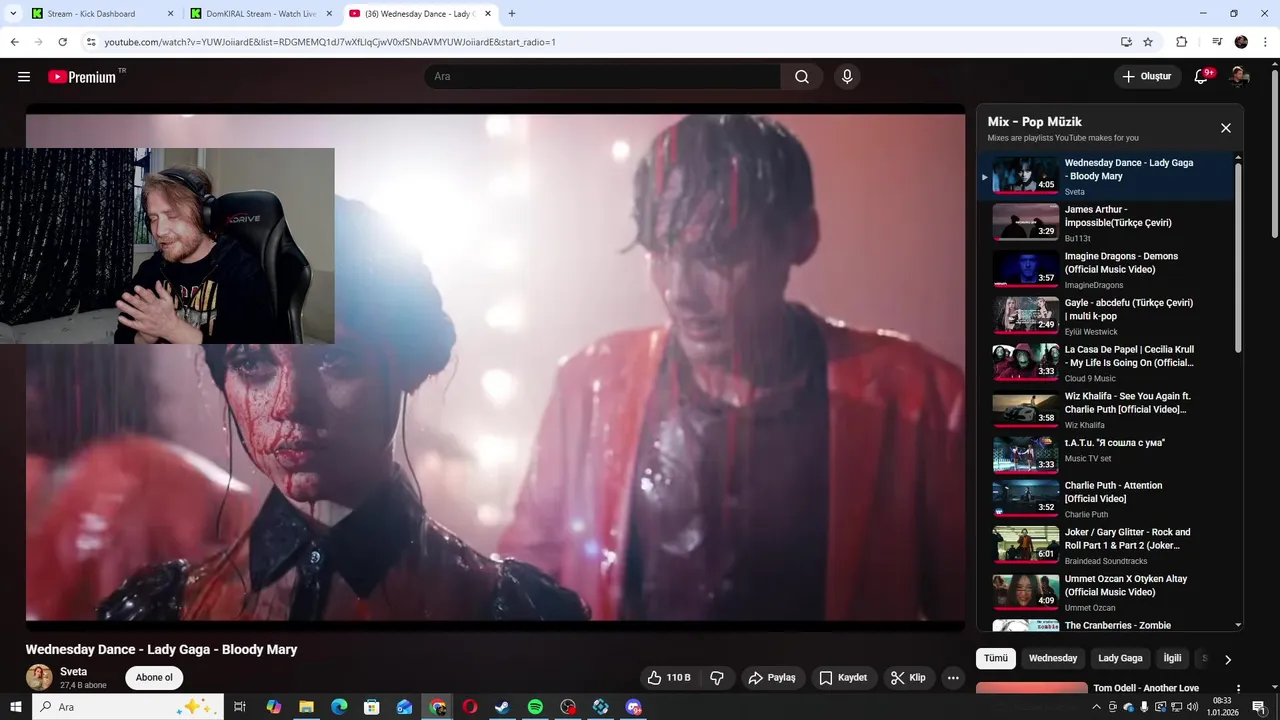Viewport: 1280px width, 720px height.
Task: Click the playlist panel scrollbar
Action: 1238,258
